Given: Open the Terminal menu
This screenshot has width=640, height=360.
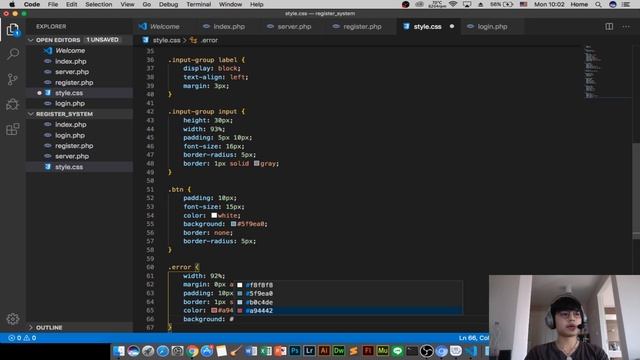Looking at the screenshot, I should pos(198,4).
